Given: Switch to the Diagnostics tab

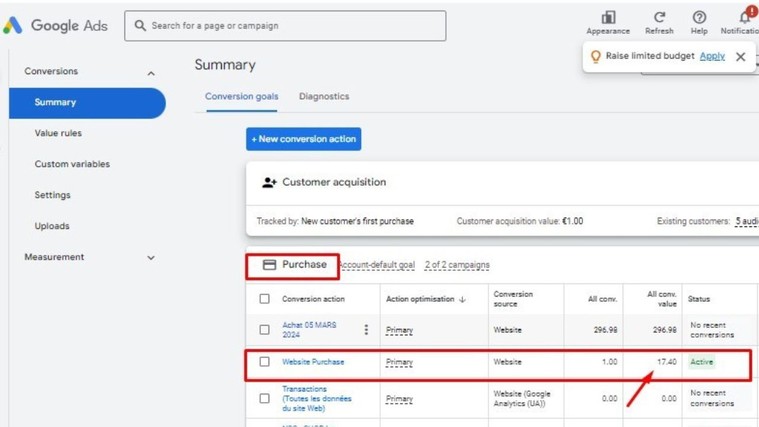Looking at the screenshot, I should pos(324,96).
